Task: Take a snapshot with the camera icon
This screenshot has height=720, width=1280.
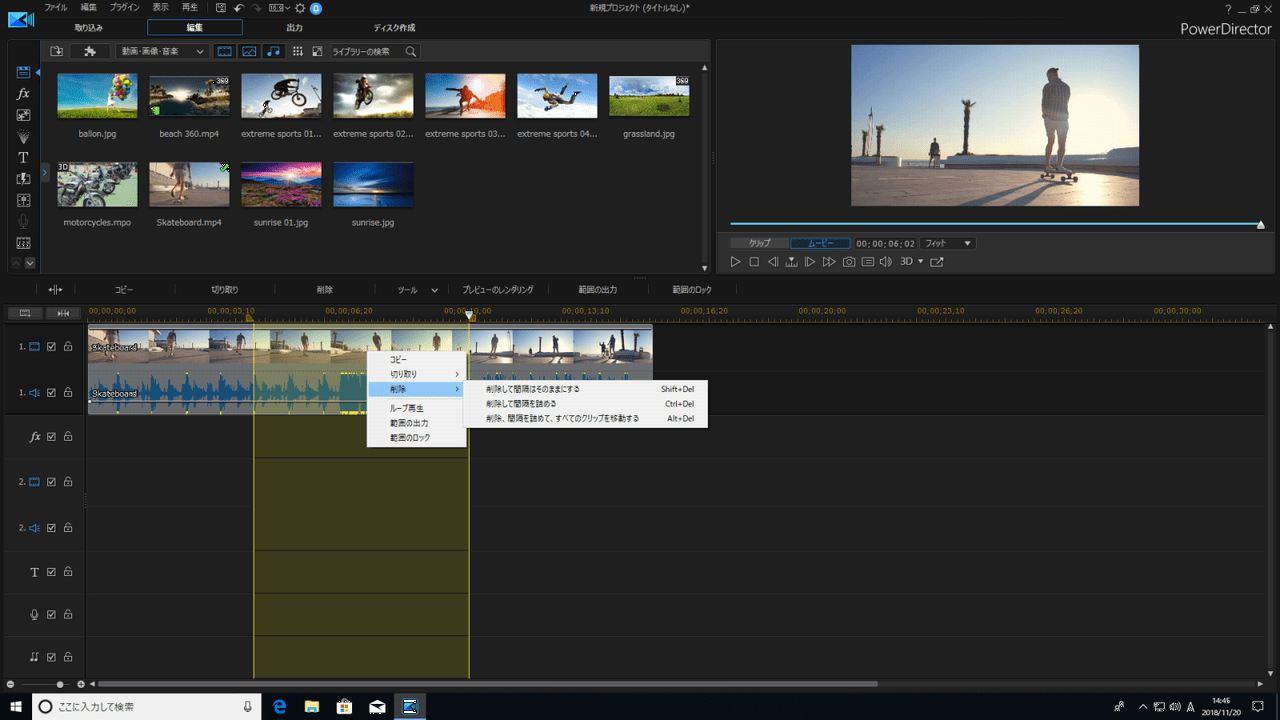Action: 848,262
